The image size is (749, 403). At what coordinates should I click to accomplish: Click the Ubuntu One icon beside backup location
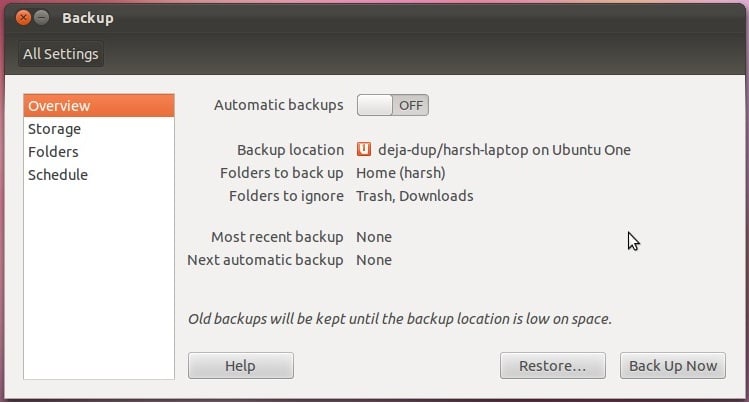click(364, 150)
